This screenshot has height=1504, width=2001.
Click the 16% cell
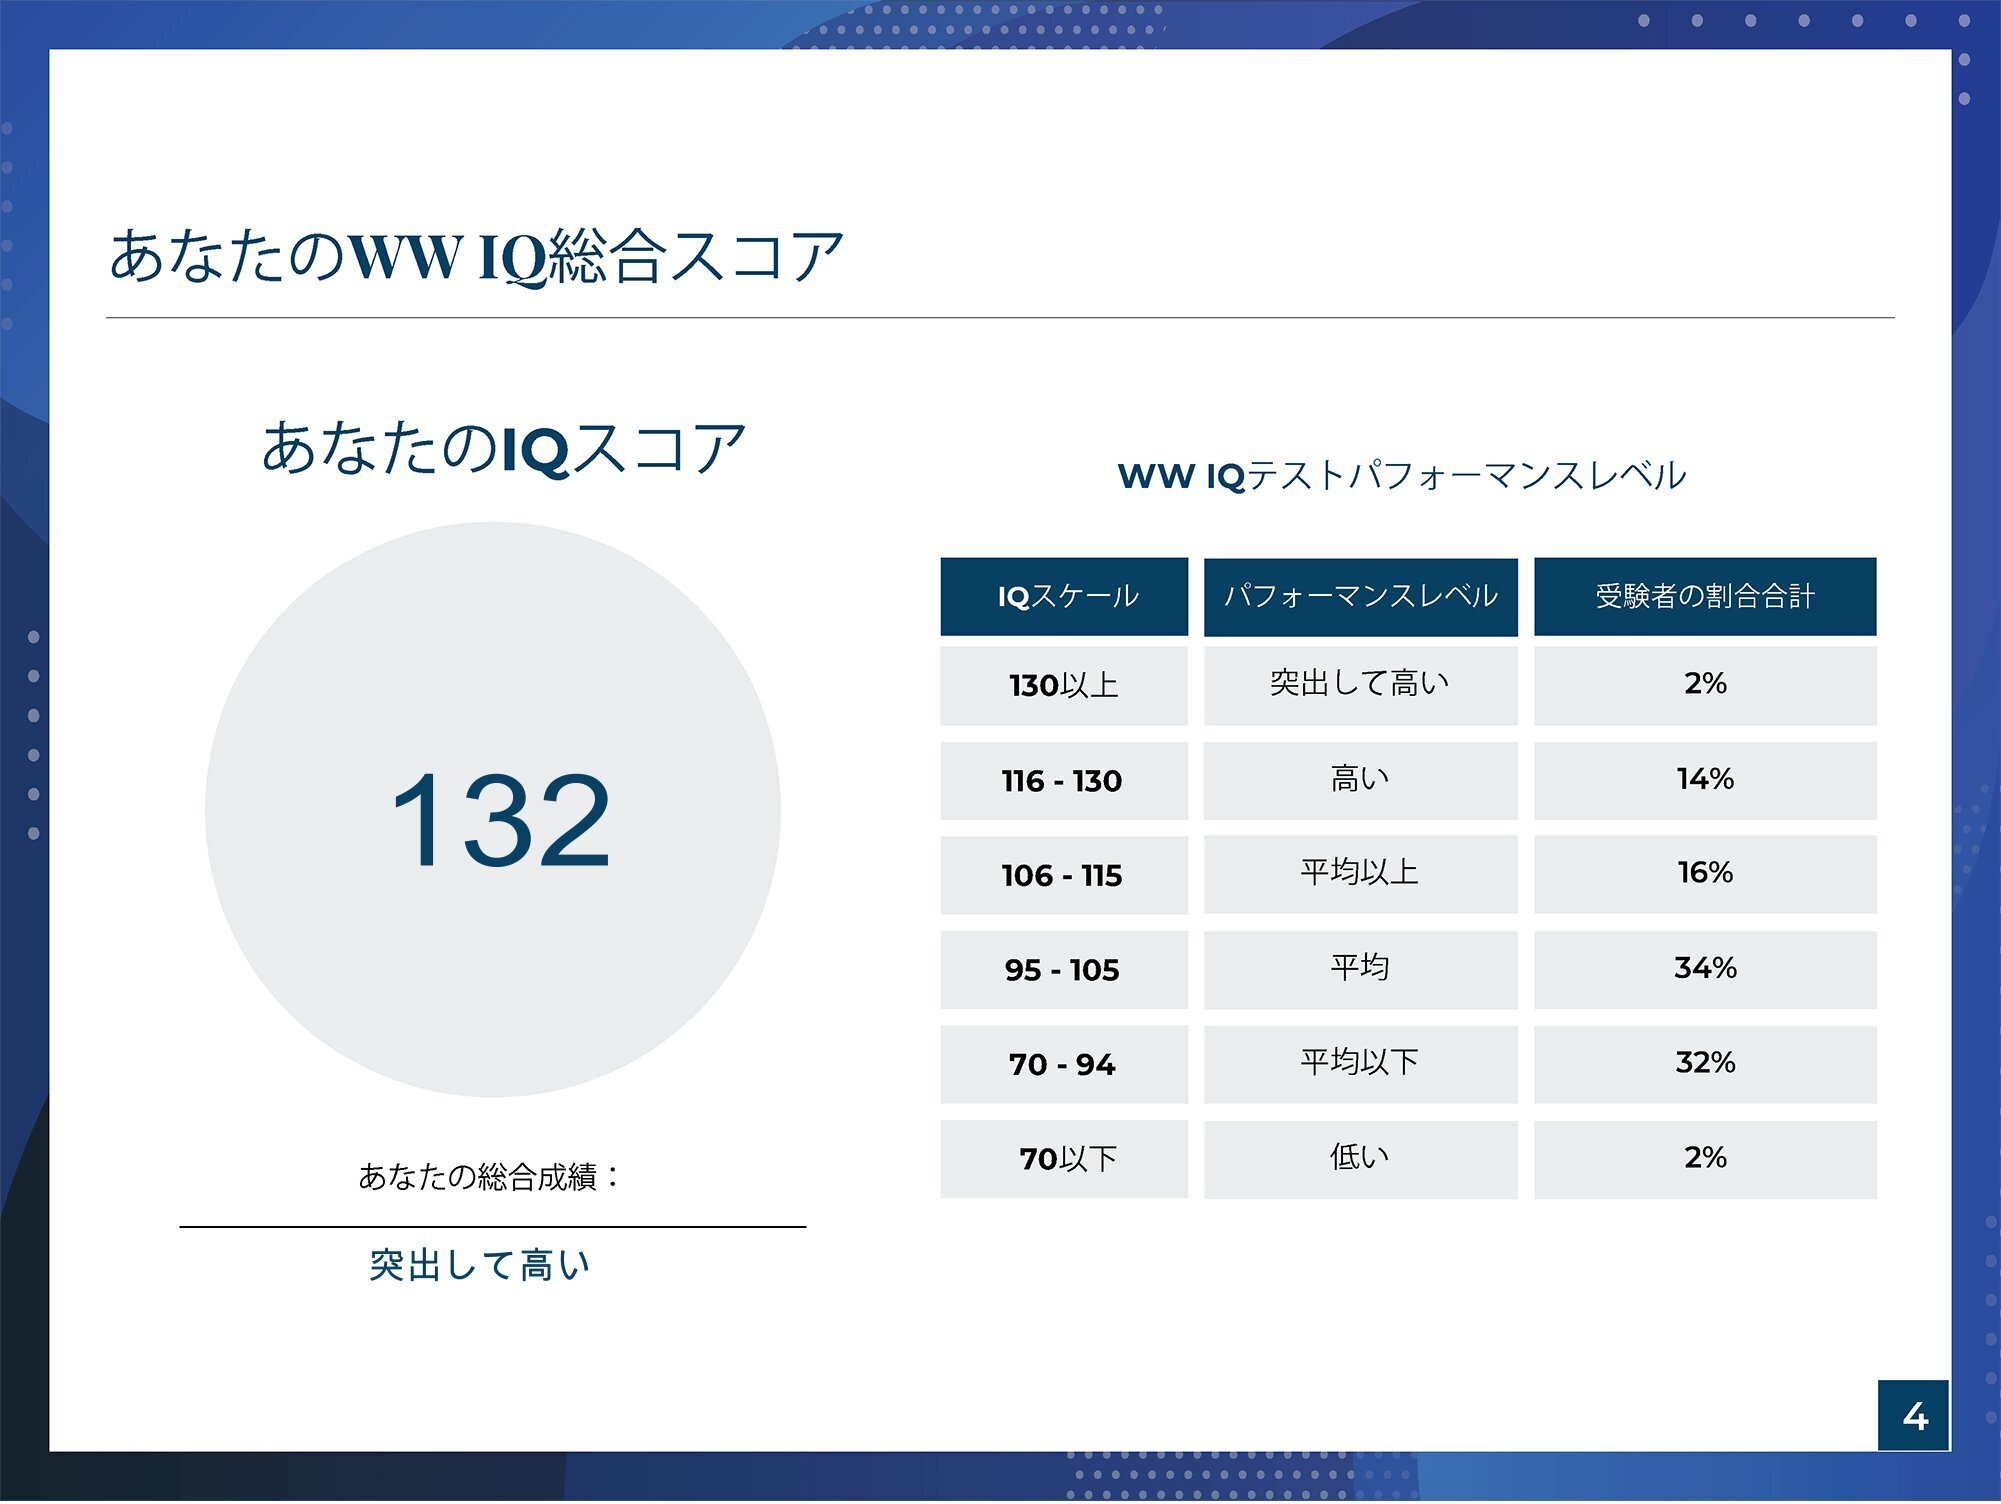[1705, 875]
